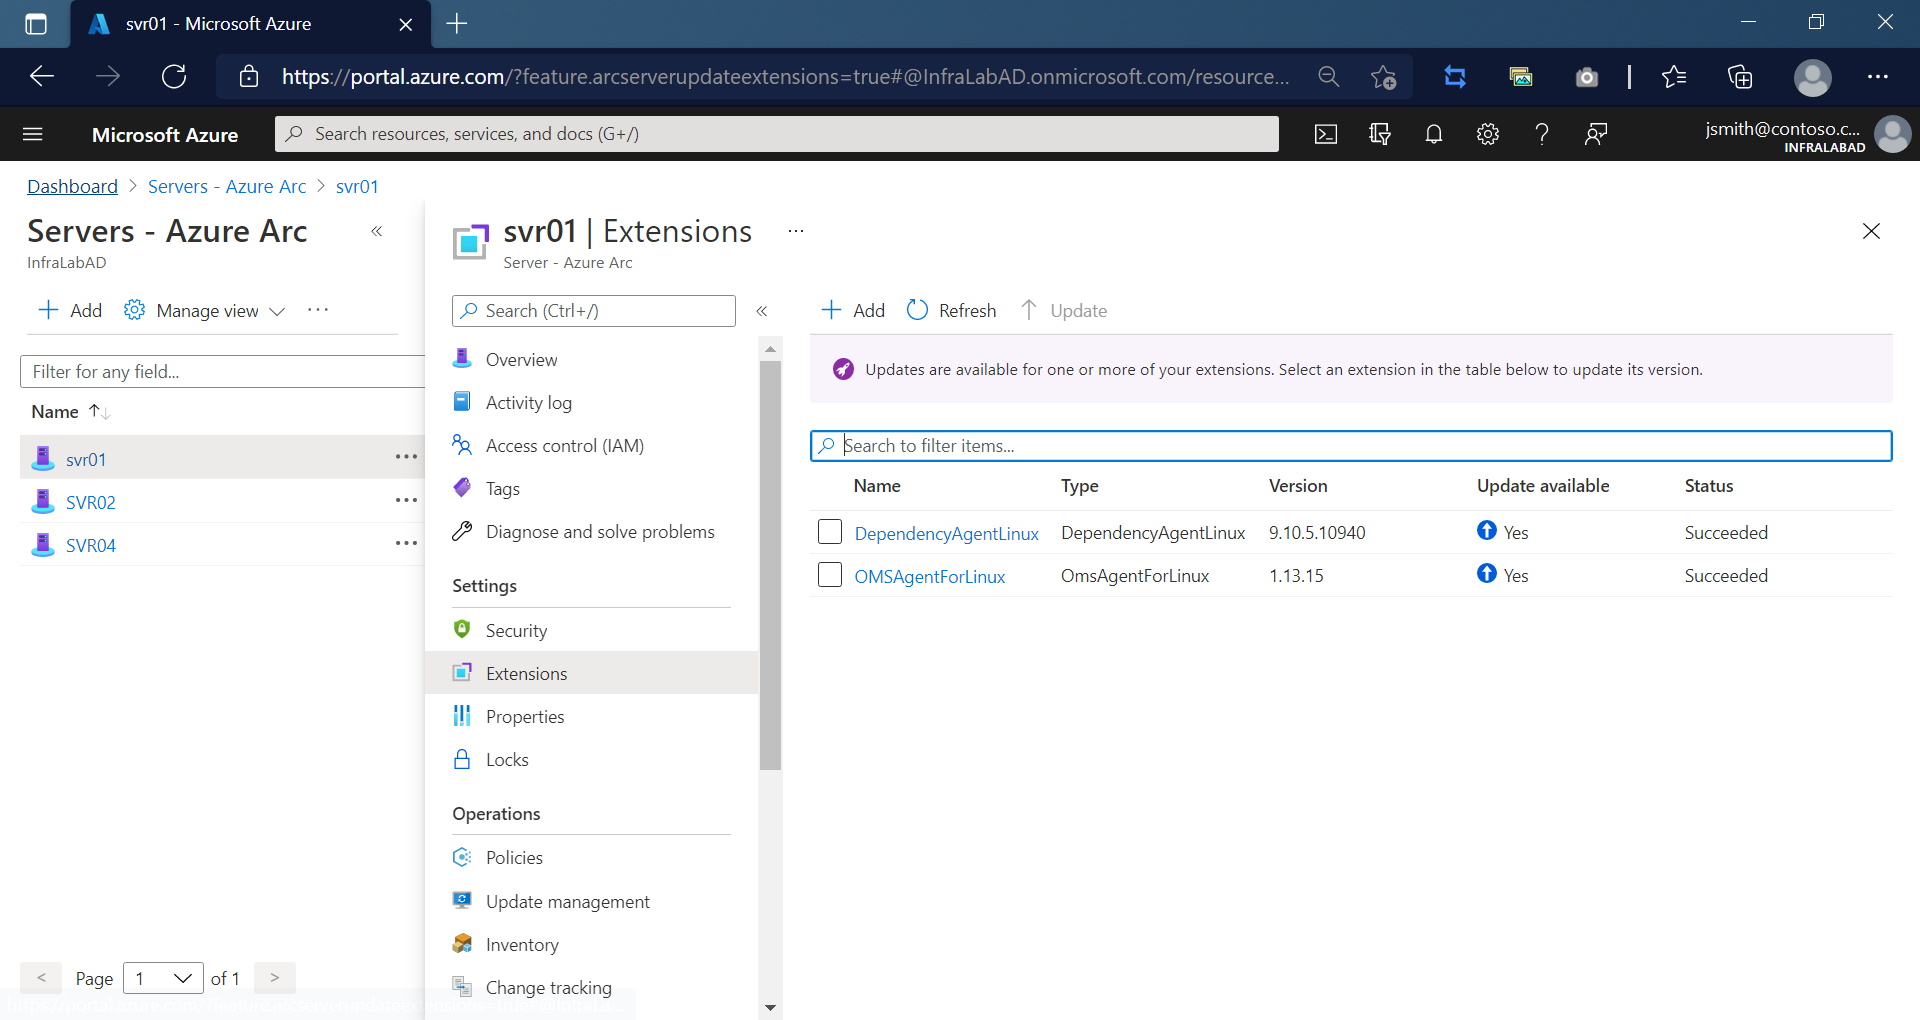This screenshot has width=1920, height=1020.
Task: Open the page number dropdown
Action: [x=163, y=978]
